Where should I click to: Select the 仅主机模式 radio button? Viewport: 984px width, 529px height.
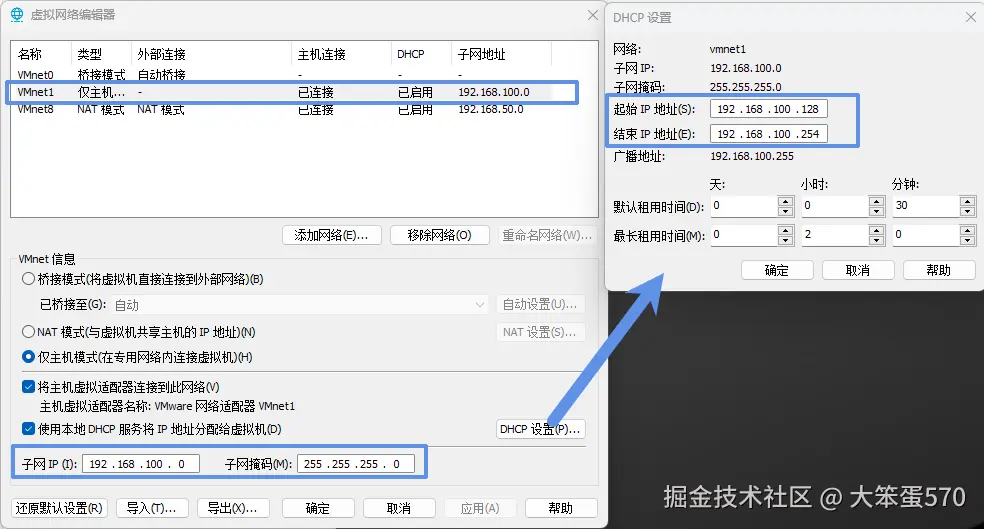point(28,357)
